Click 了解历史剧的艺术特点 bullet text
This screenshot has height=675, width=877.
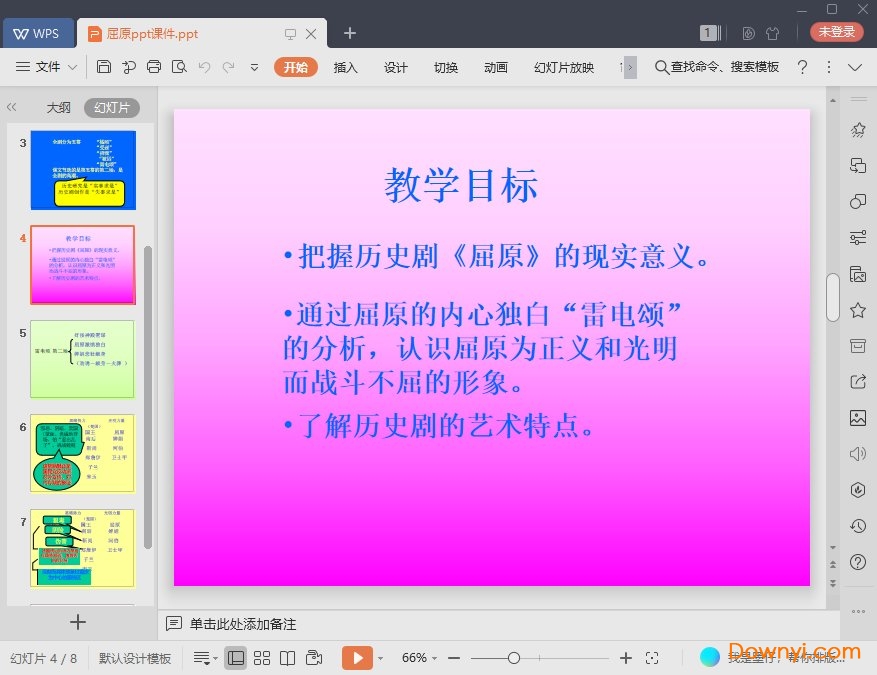tap(446, 426)
